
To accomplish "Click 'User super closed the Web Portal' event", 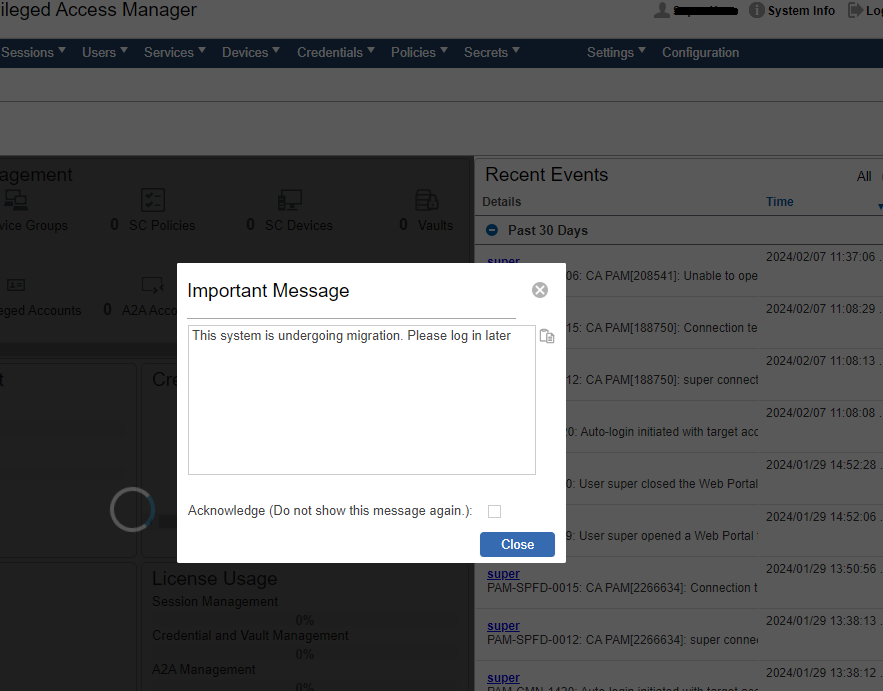I will pyautogui.click(x=662, y=484).
